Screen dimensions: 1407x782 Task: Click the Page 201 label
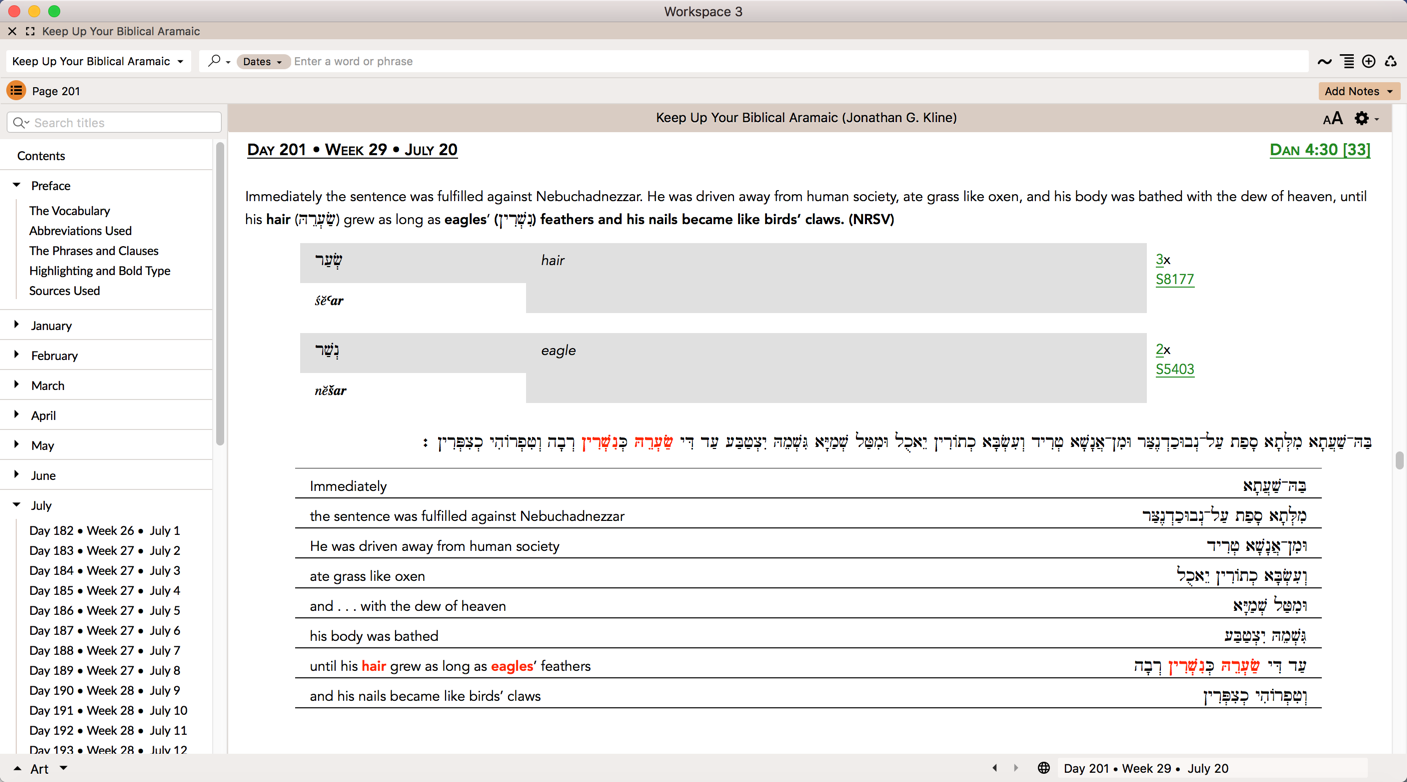click(56, 91)
